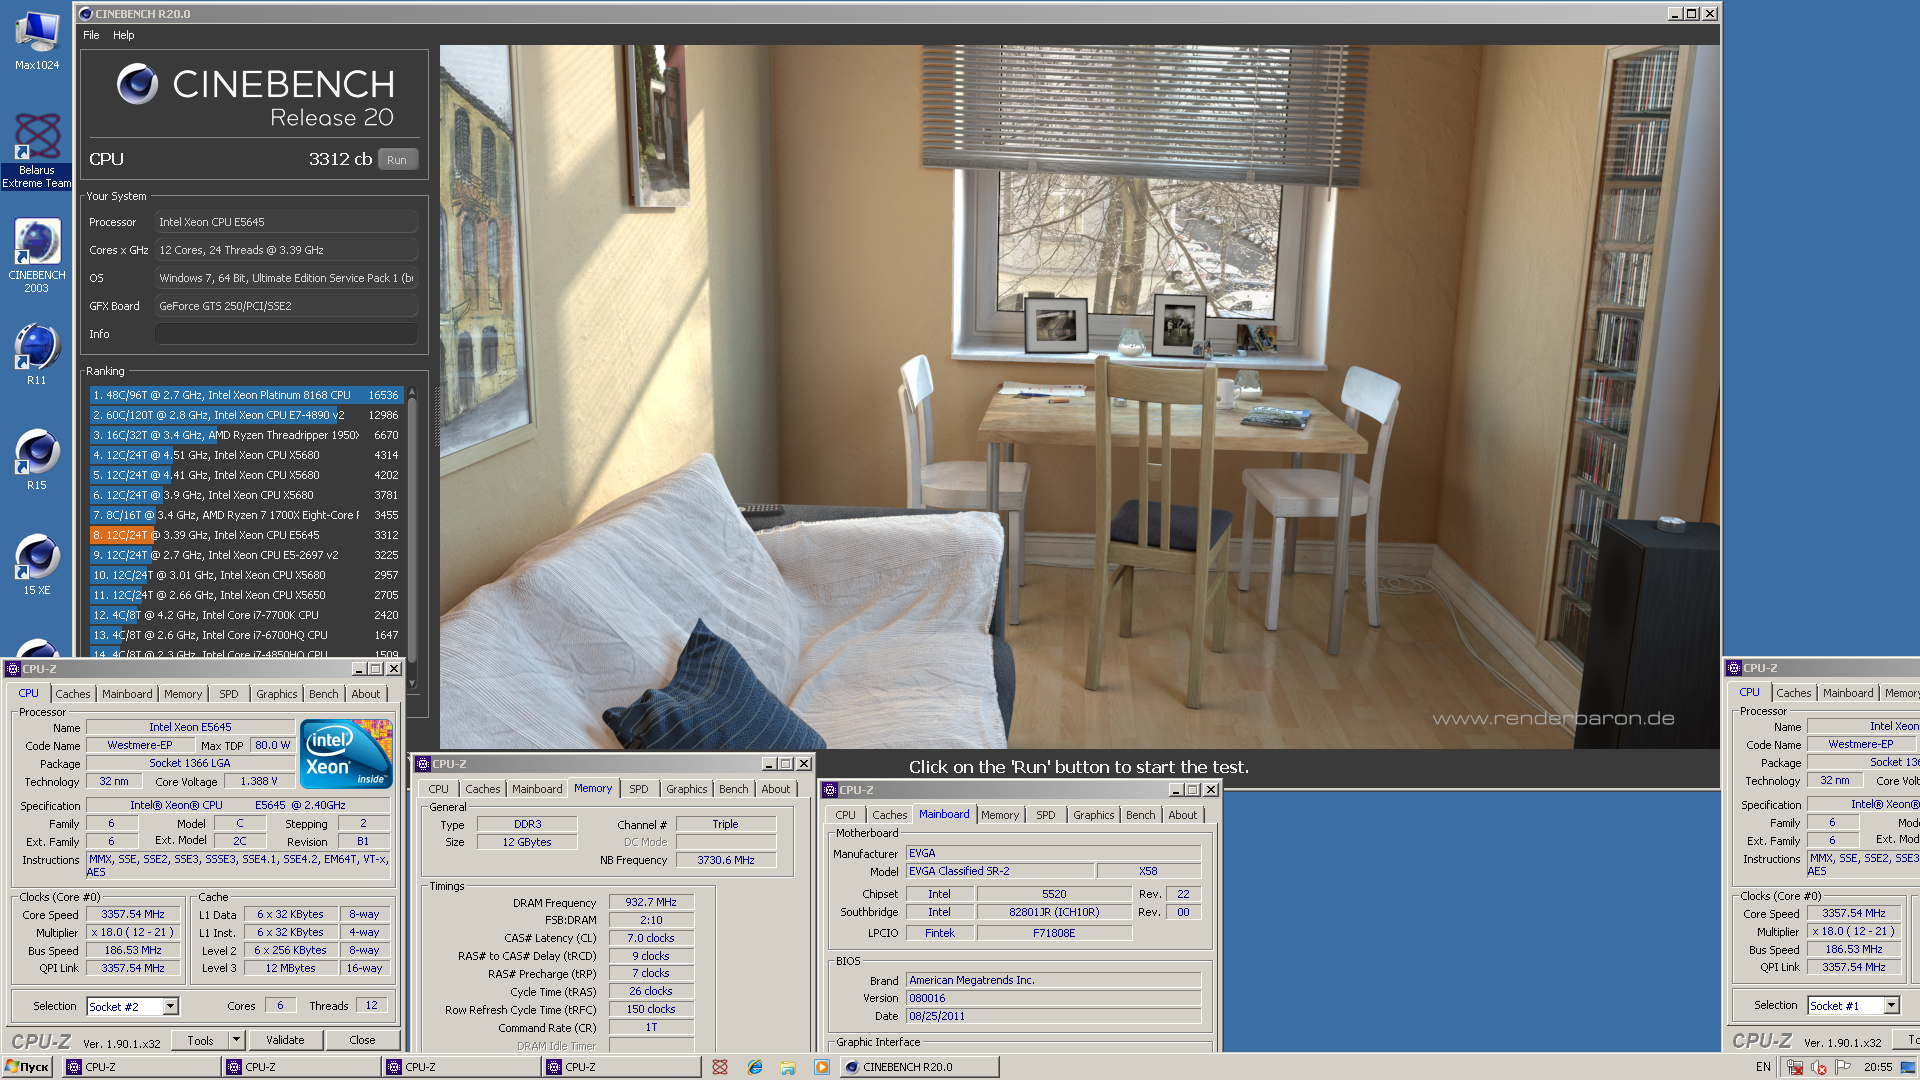The width and height of the screenshot is (1920, 1080).
Task: Click the system clock showing 20:55
Action: [x=1877, y=1067]
